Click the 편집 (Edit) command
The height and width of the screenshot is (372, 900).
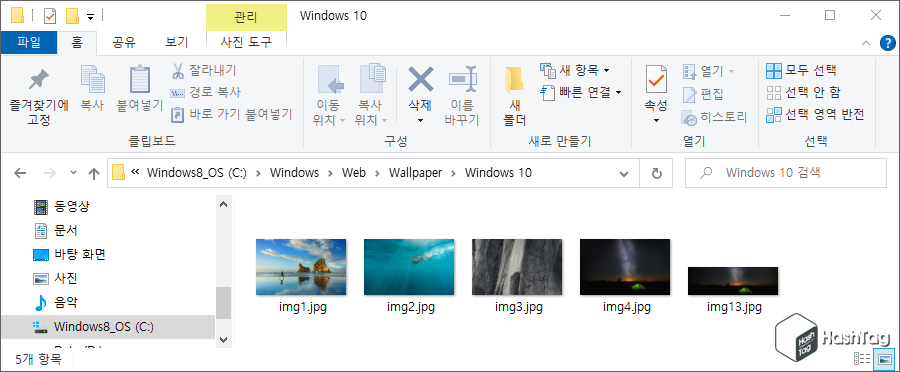(703, 94)
